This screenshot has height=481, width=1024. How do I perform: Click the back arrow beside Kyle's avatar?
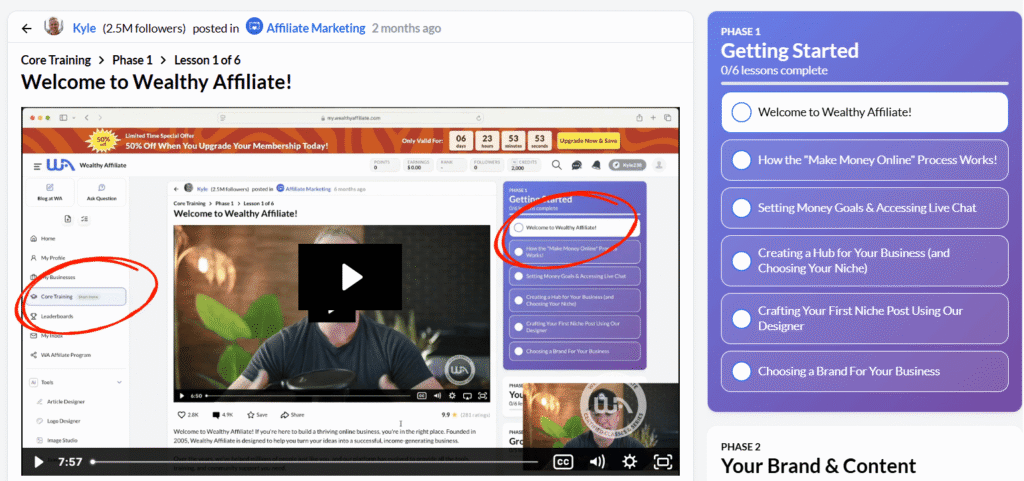coord(27,28)
